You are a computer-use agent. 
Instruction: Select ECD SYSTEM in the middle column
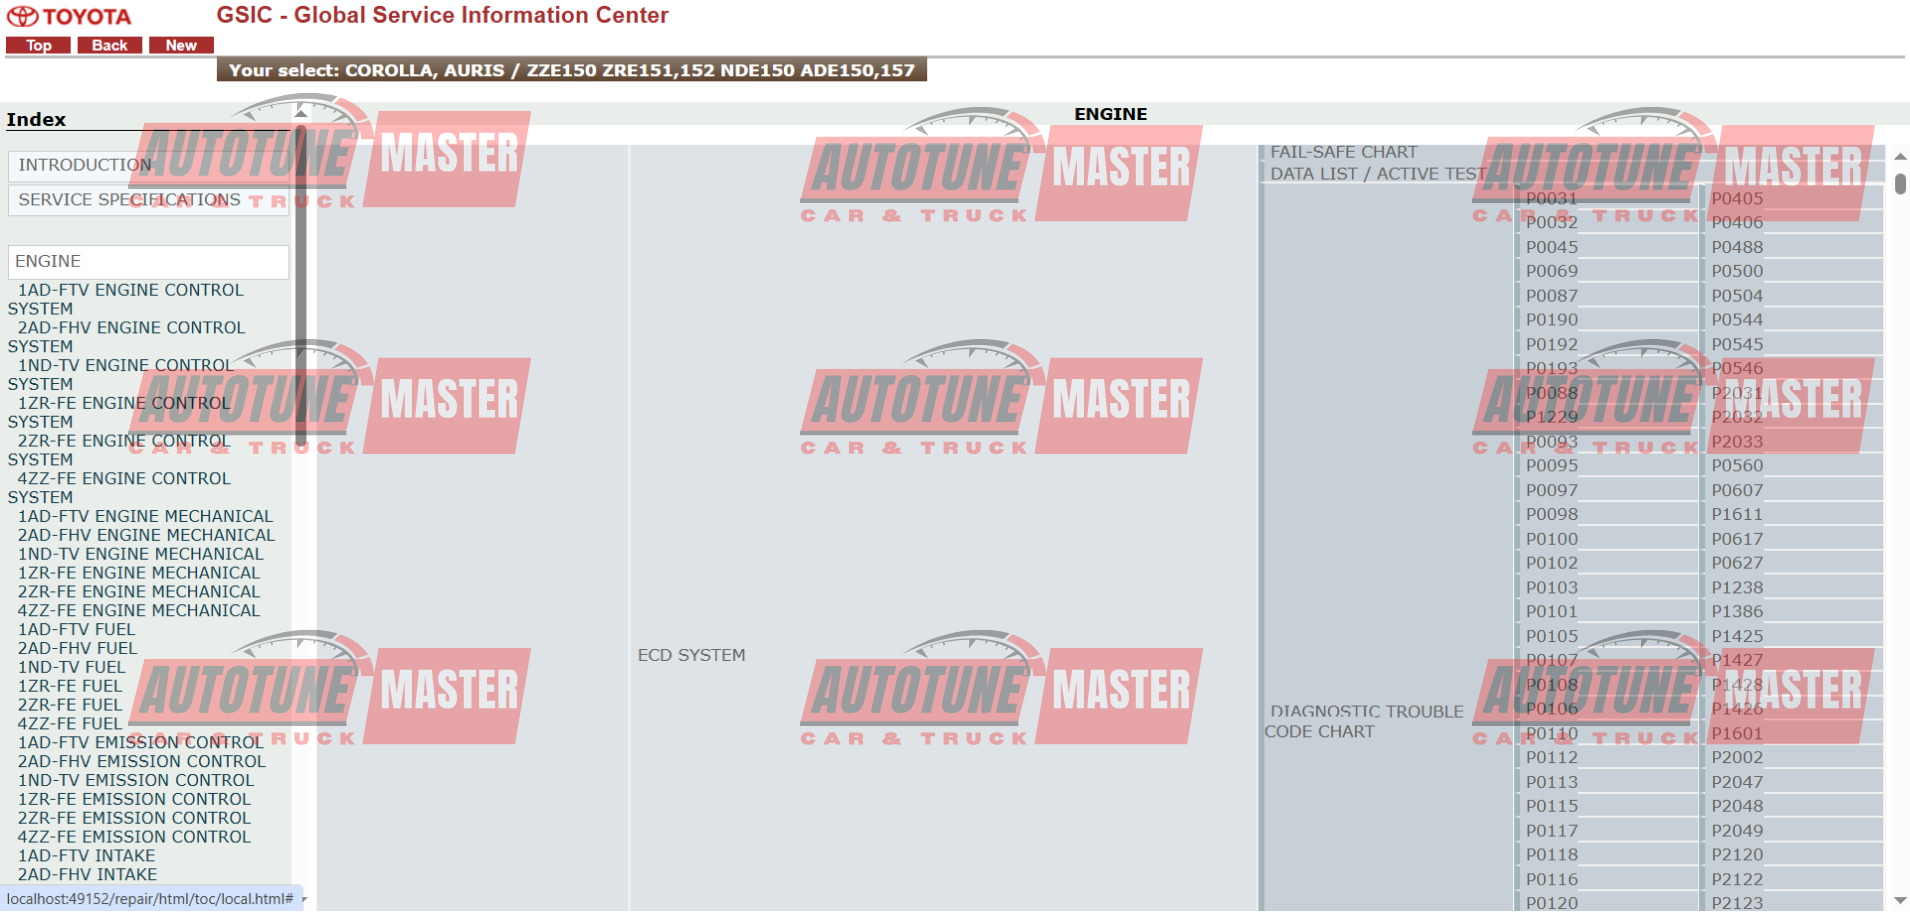[x=692, y=656]
